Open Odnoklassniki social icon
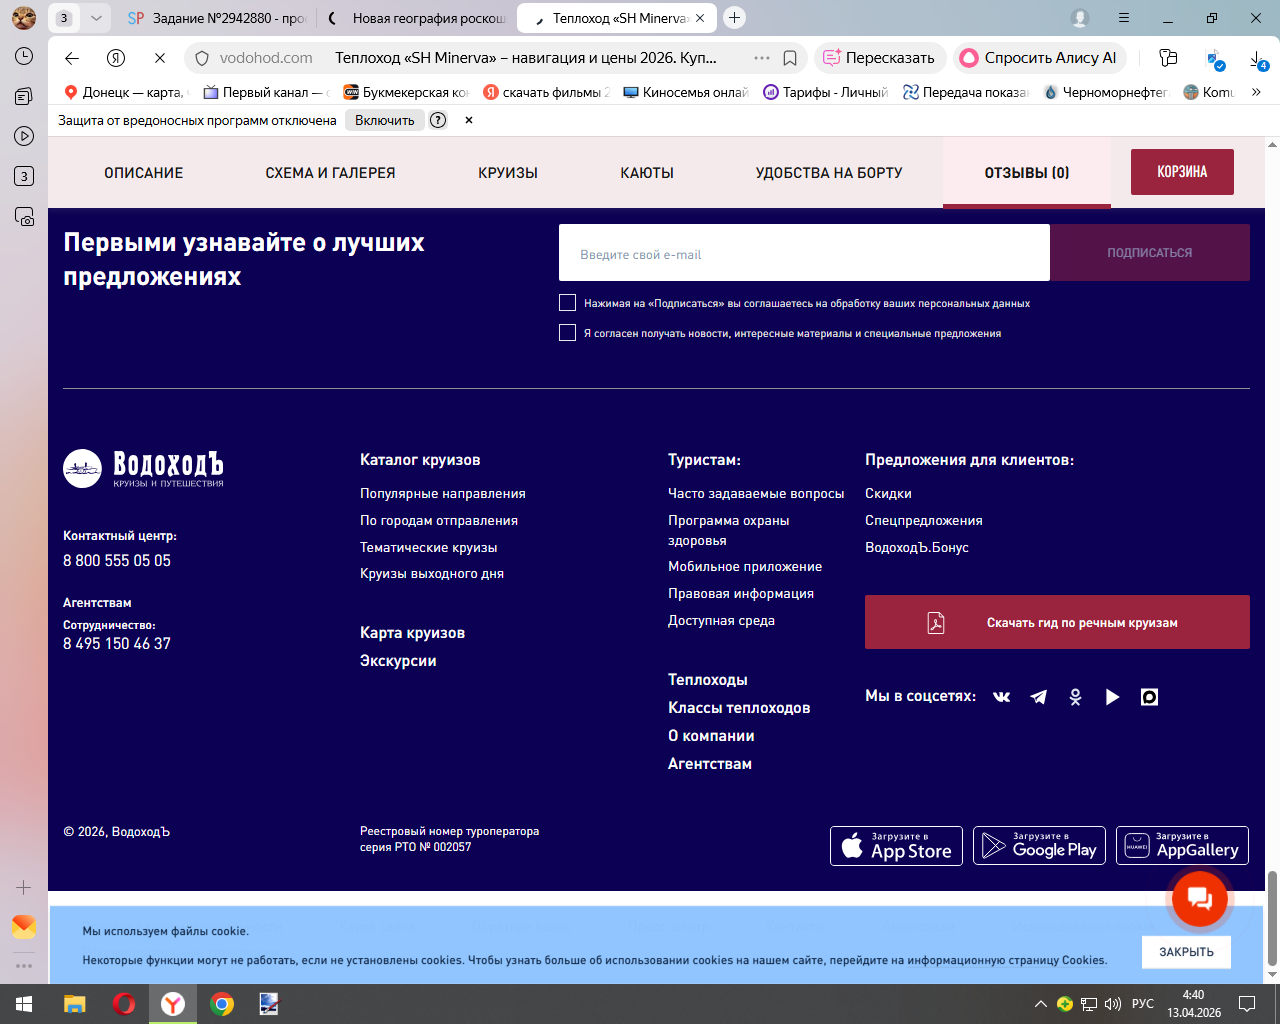1280x1024 pixels. pos(1076,697)
